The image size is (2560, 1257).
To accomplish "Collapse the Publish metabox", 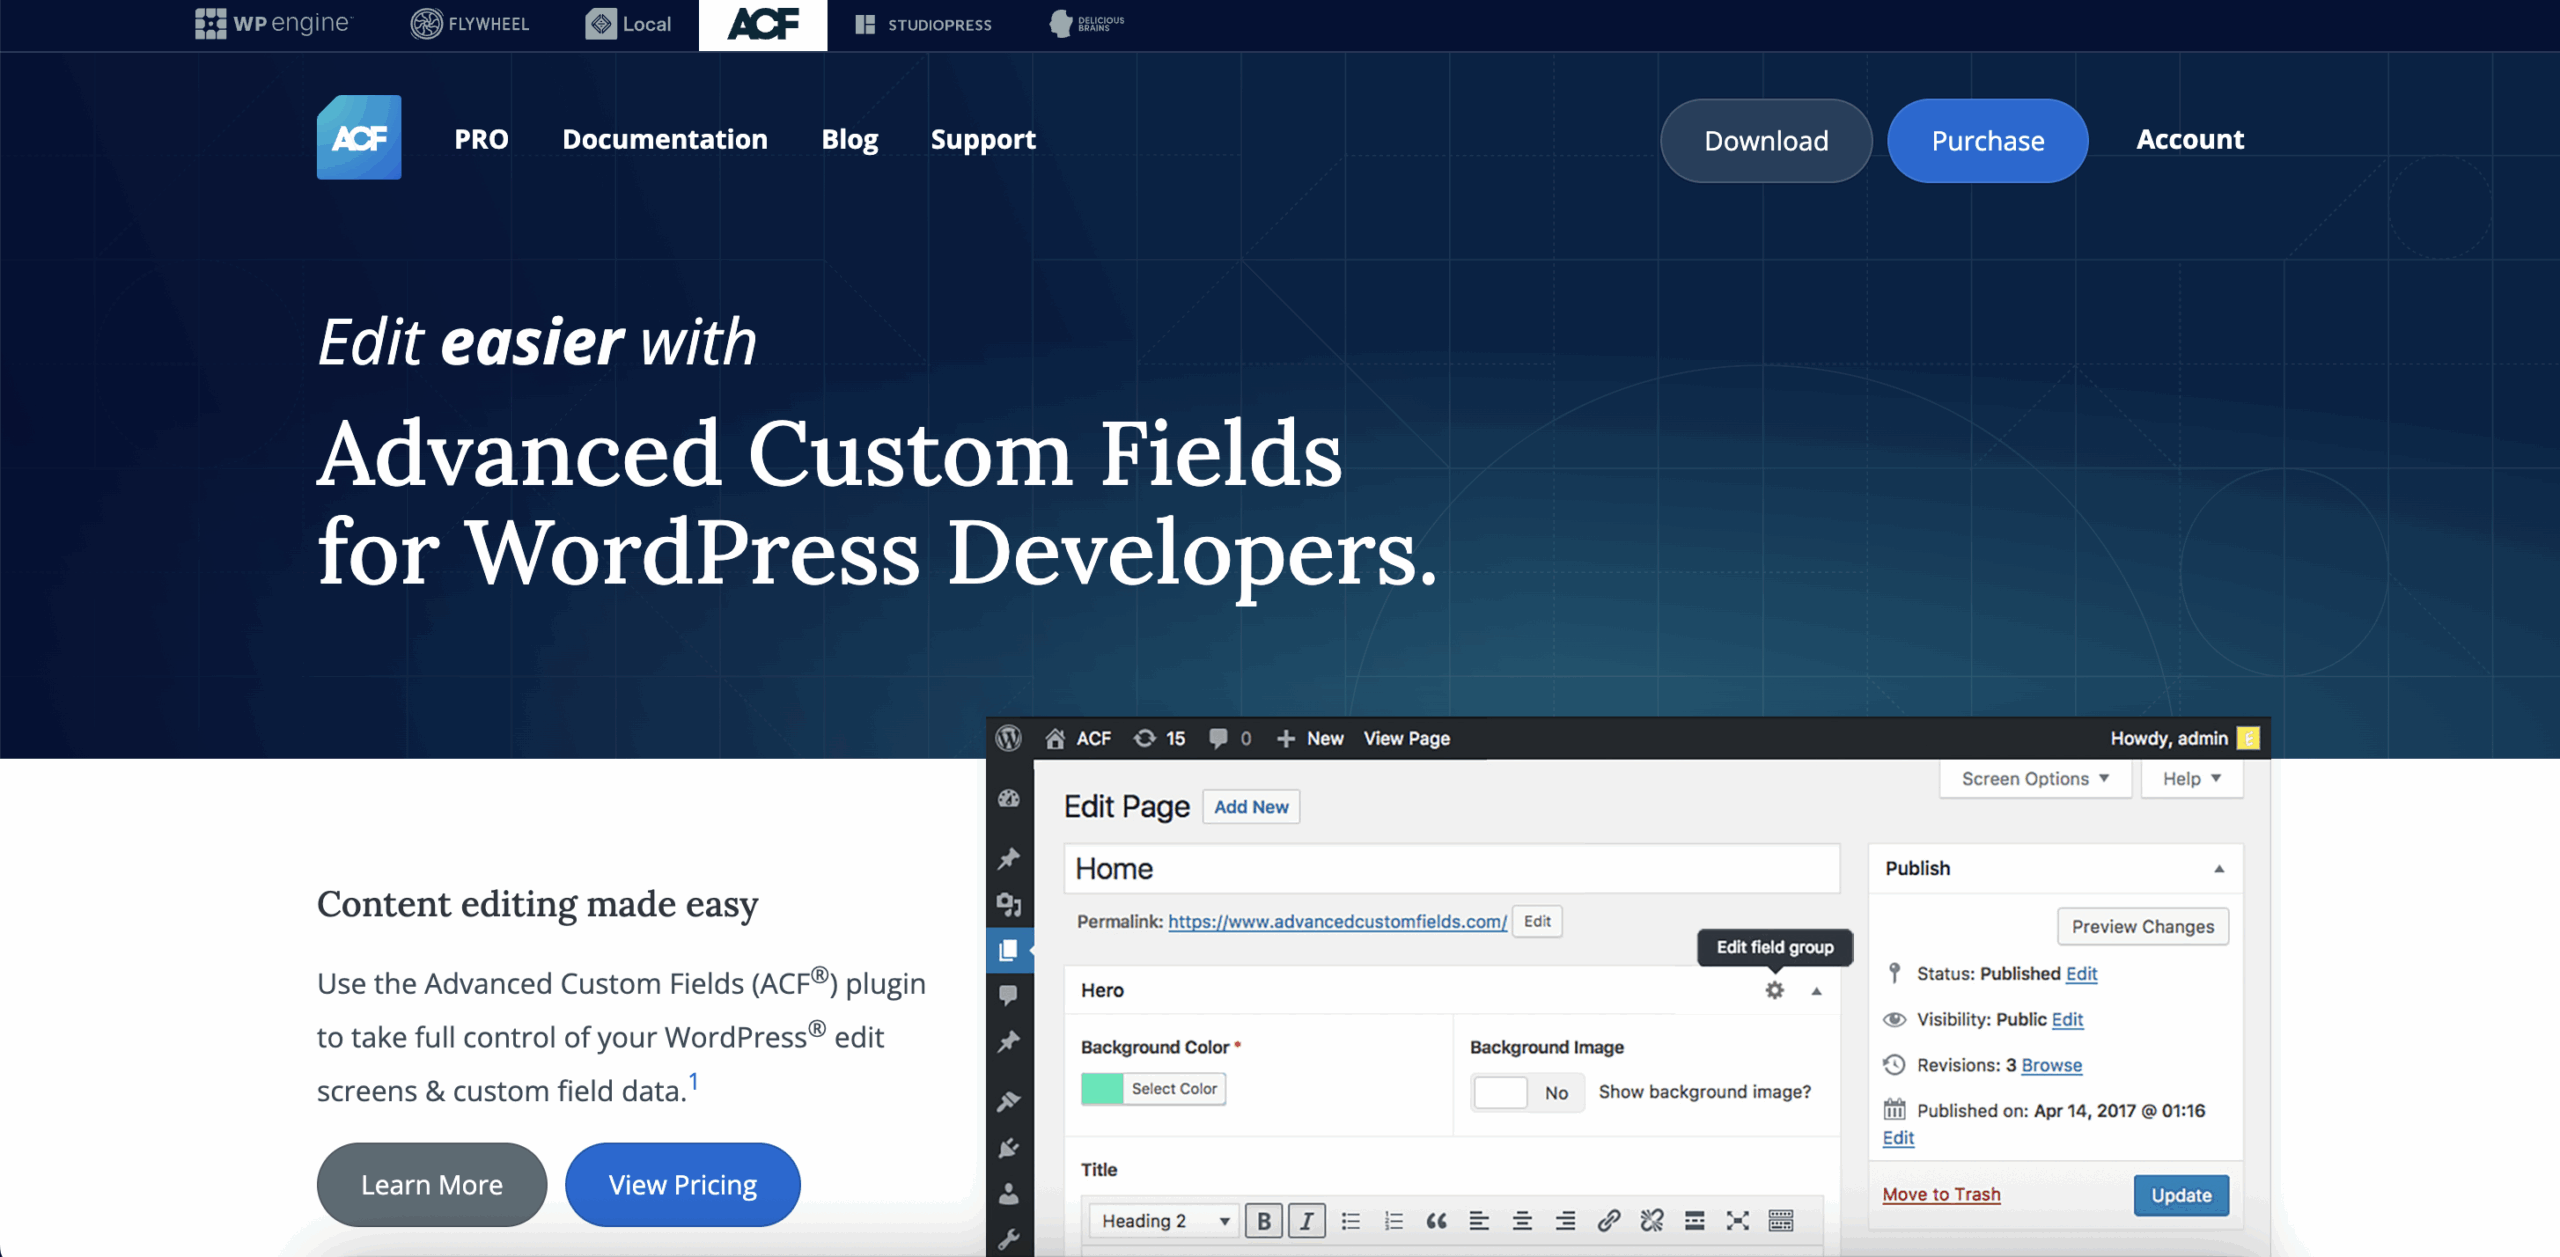I will coord(2218,868).
